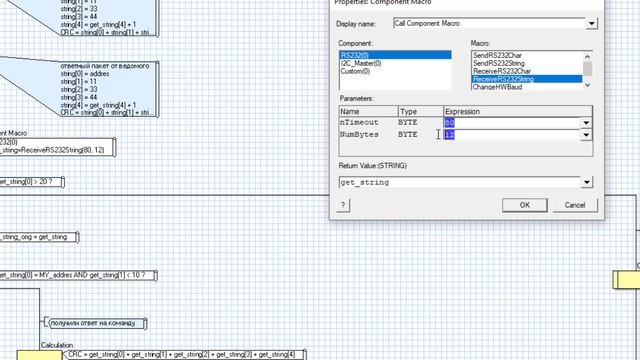Click the yellow icon at right edge
640x360 pixels.
pos(627,280)
